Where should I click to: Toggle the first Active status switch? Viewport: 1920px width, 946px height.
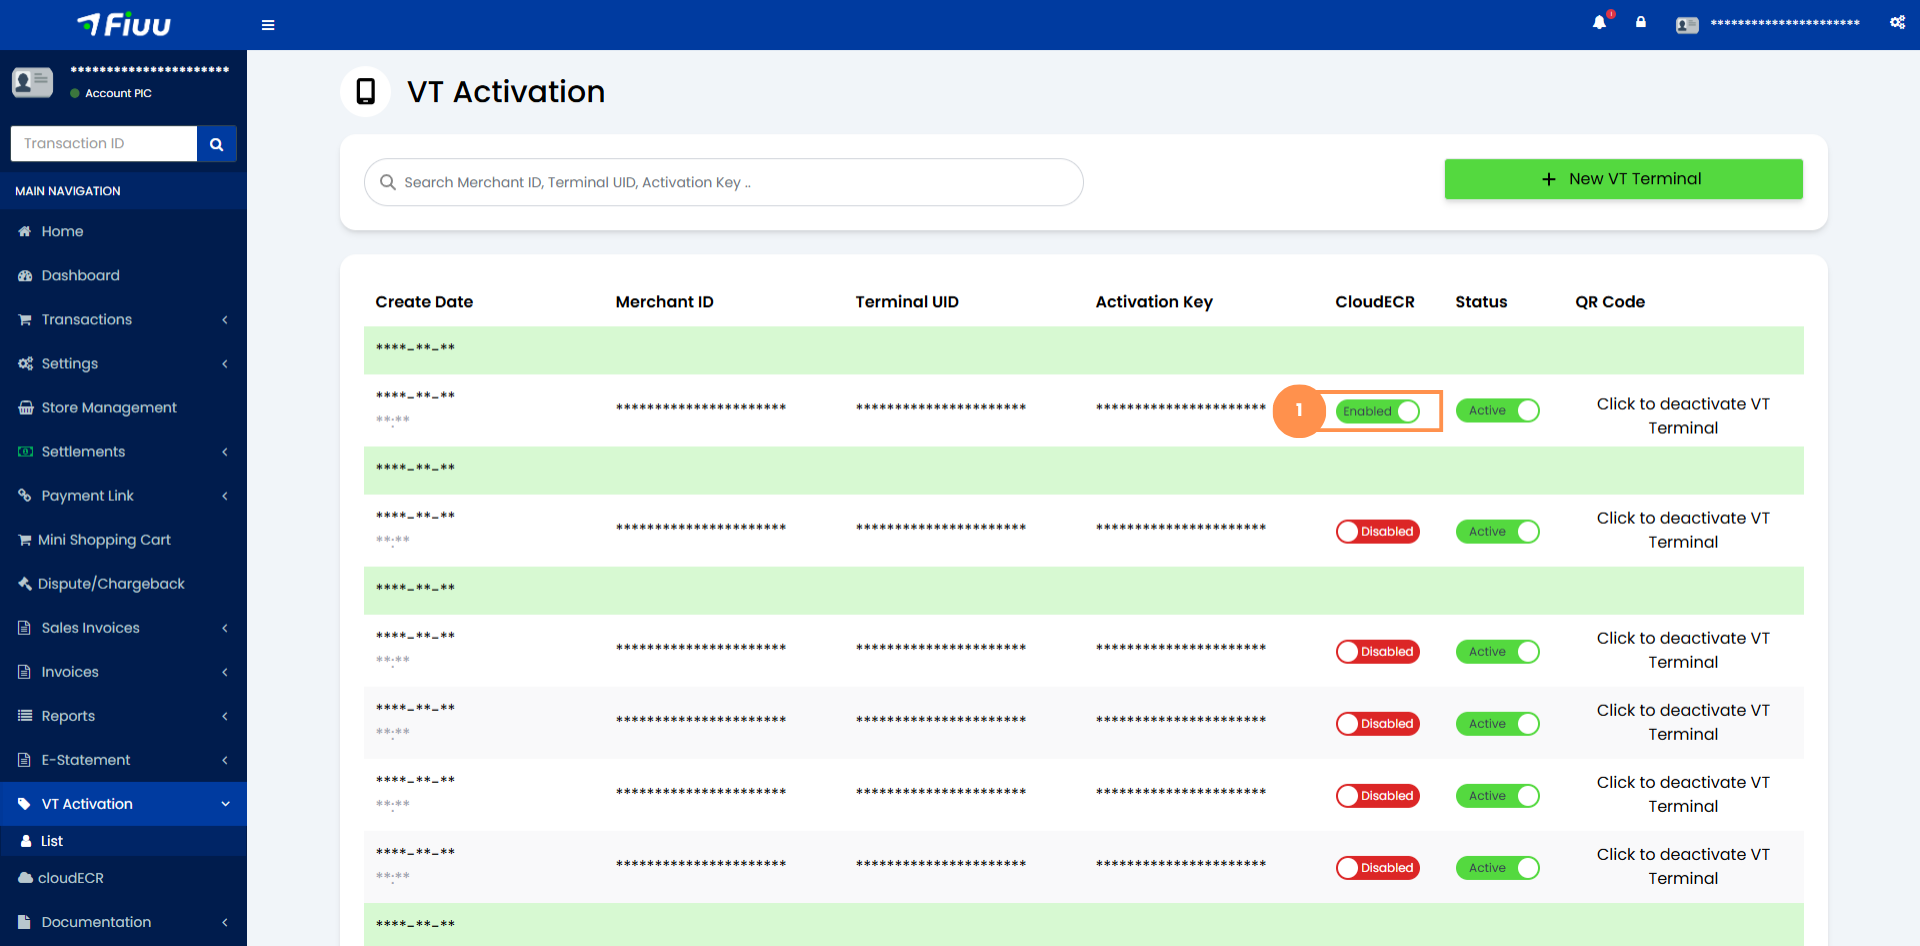[x=1497, y=411]
